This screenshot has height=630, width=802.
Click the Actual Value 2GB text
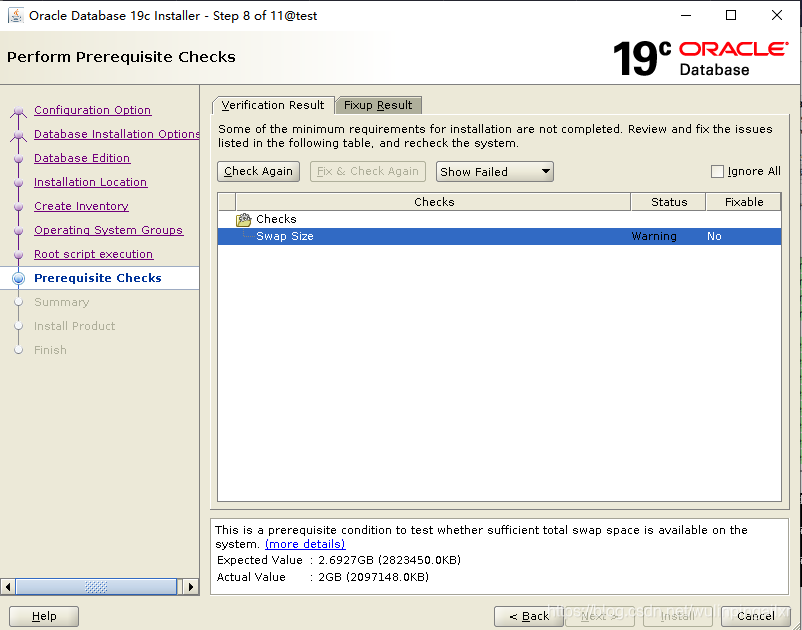coord(373,577)
